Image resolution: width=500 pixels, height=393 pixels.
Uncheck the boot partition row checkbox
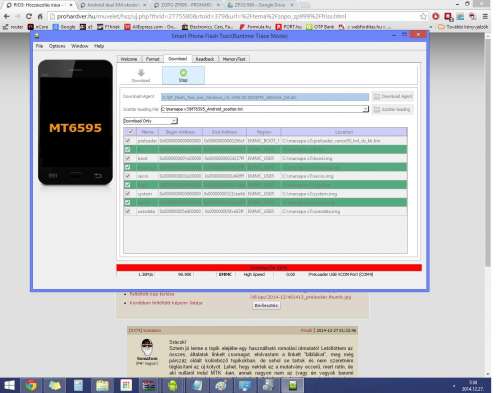[x=127, y=158]
